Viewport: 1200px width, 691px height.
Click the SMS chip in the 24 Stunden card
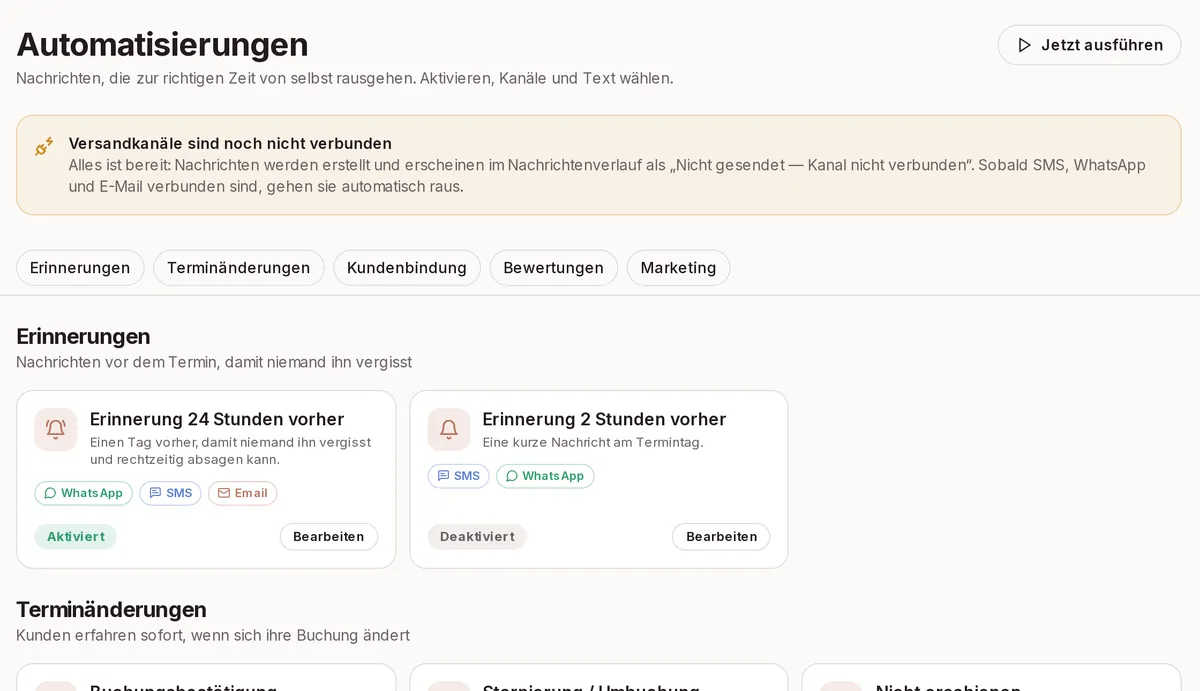170,493
